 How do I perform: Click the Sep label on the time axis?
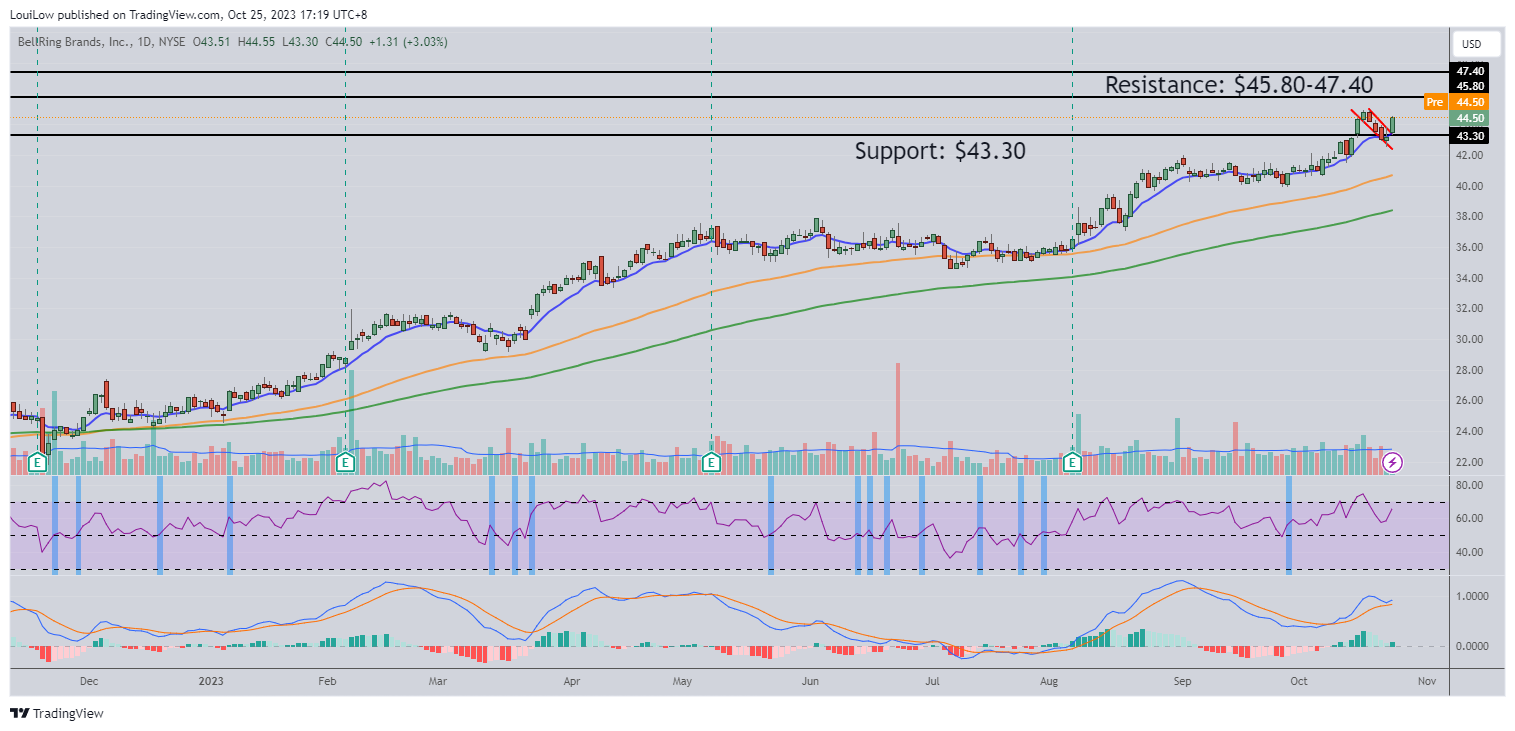tap(1182, 681)
